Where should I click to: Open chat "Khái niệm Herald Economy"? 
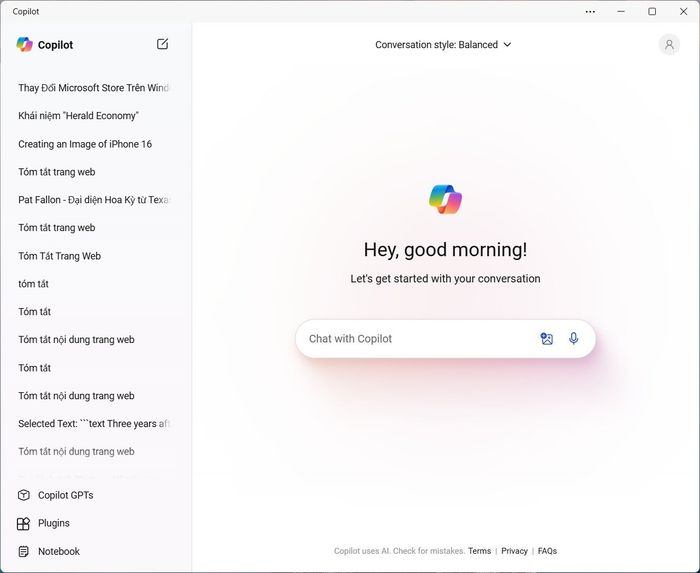pos(79,116)
